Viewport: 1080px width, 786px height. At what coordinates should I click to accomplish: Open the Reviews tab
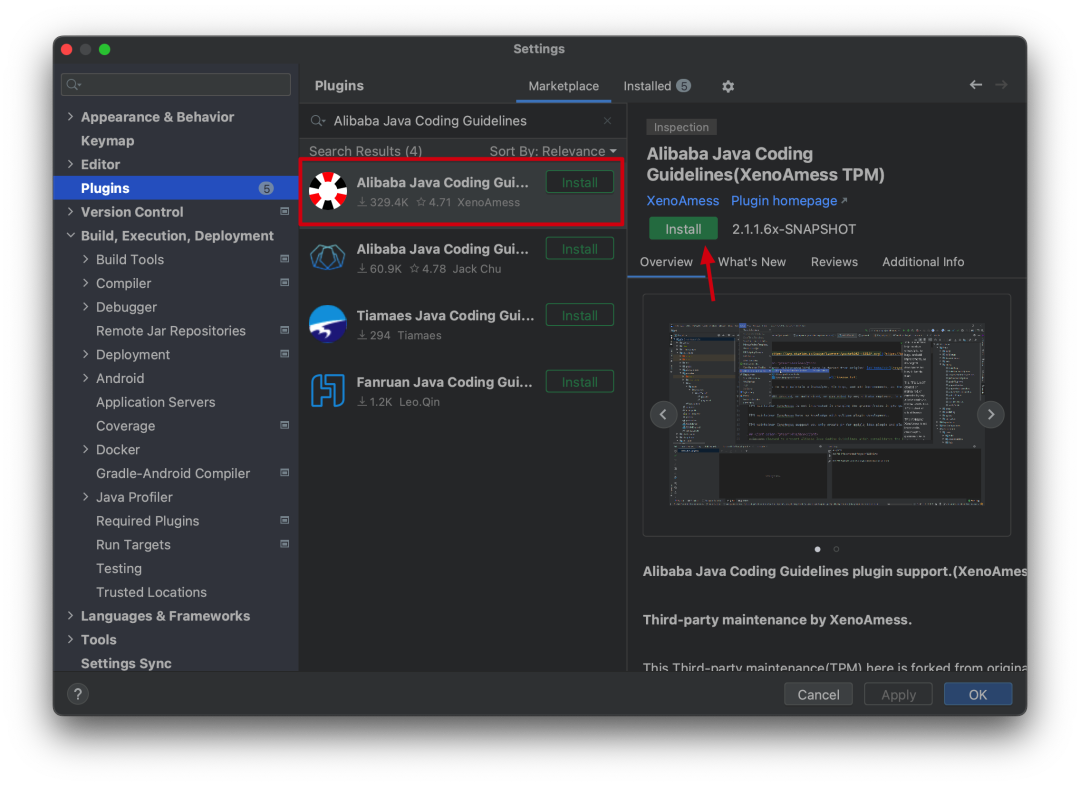834,262
